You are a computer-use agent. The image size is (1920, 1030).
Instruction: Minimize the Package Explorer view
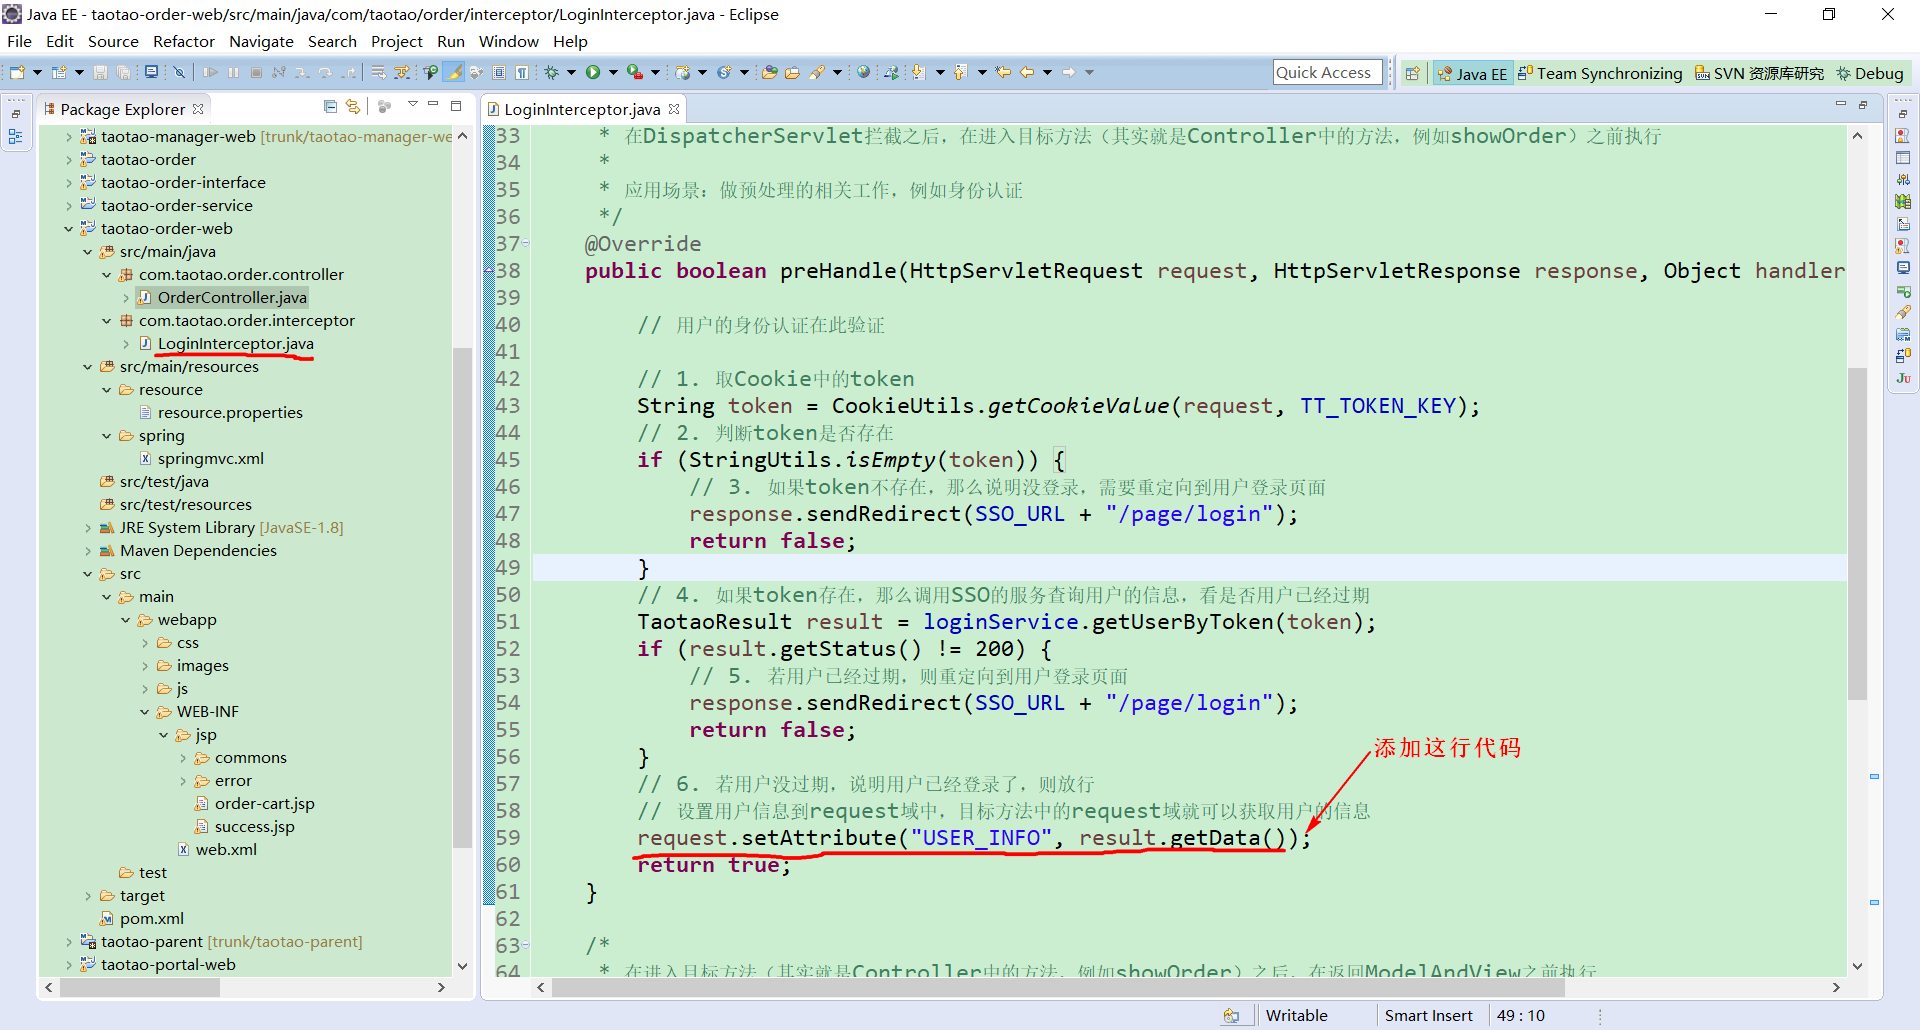tap(433, 105)
